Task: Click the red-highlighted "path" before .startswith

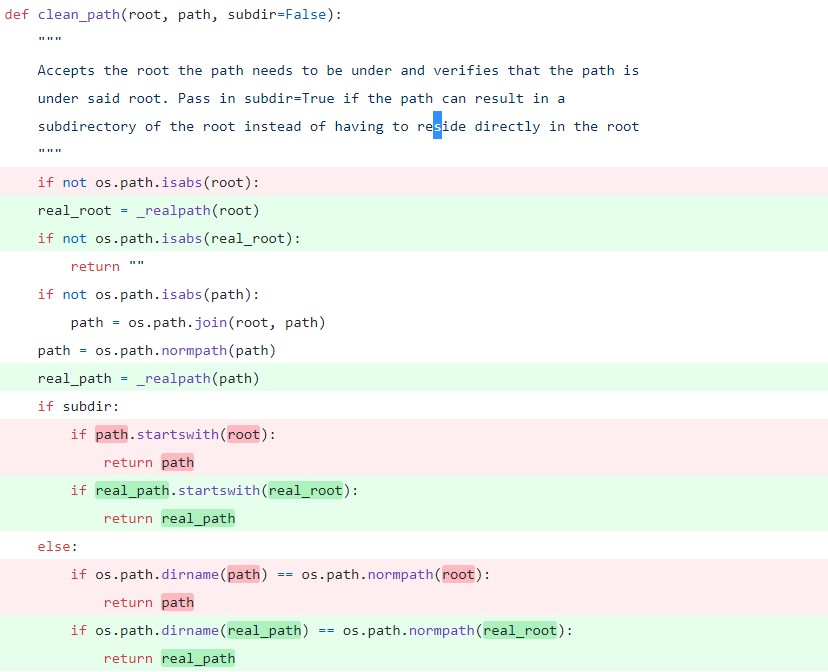Action: coord(111,435)
